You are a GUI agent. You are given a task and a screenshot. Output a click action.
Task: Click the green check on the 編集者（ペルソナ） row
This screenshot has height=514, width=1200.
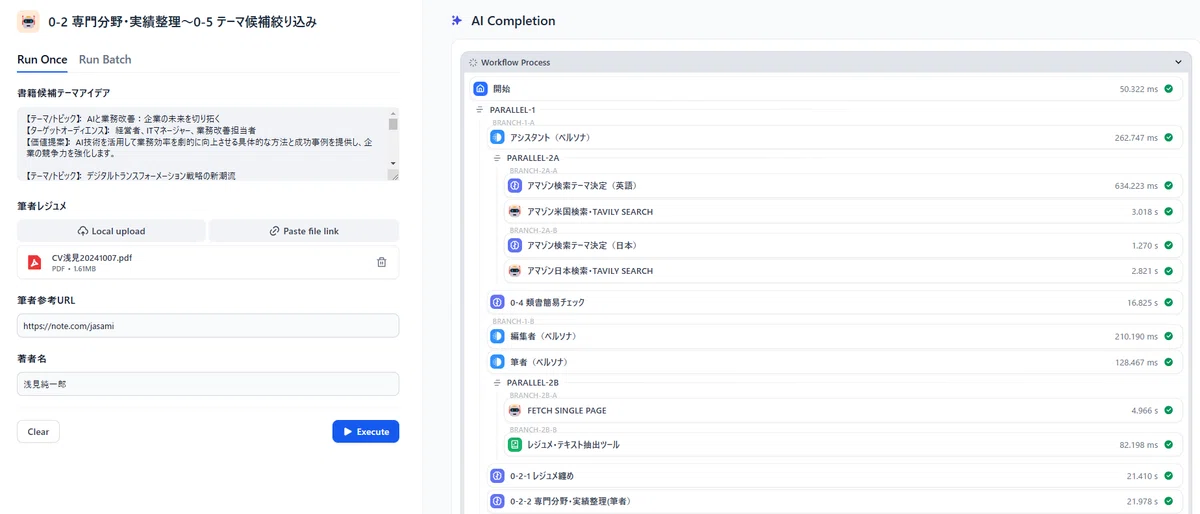point(1168,336)
